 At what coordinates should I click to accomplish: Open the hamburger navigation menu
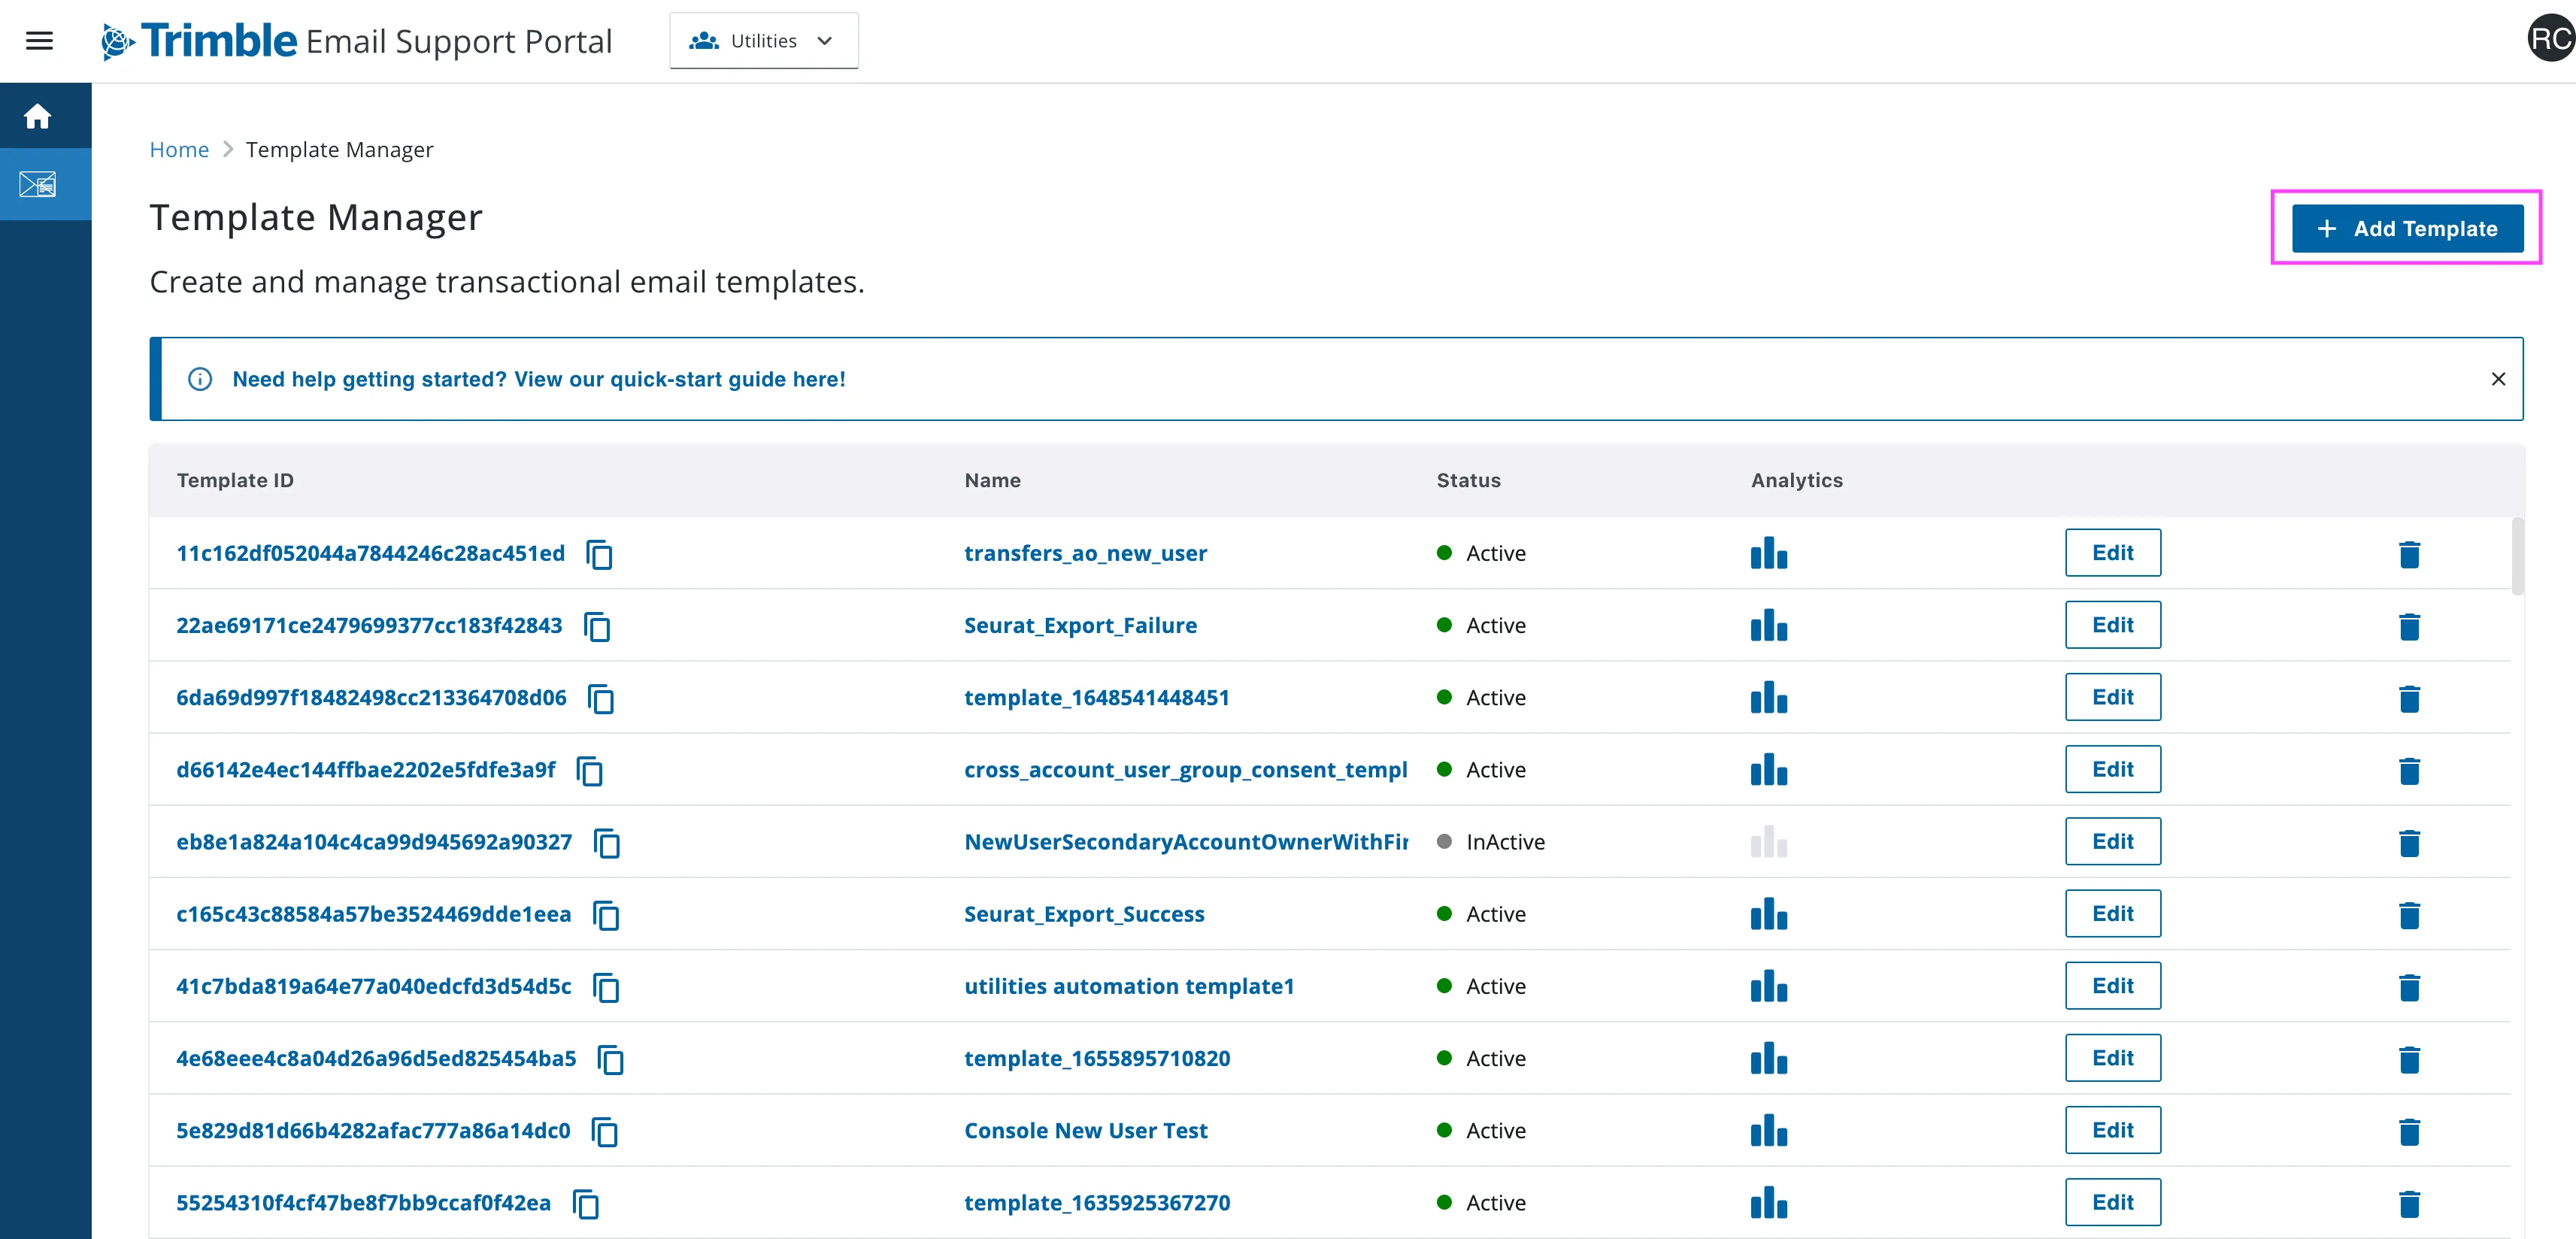click(39, 41)
